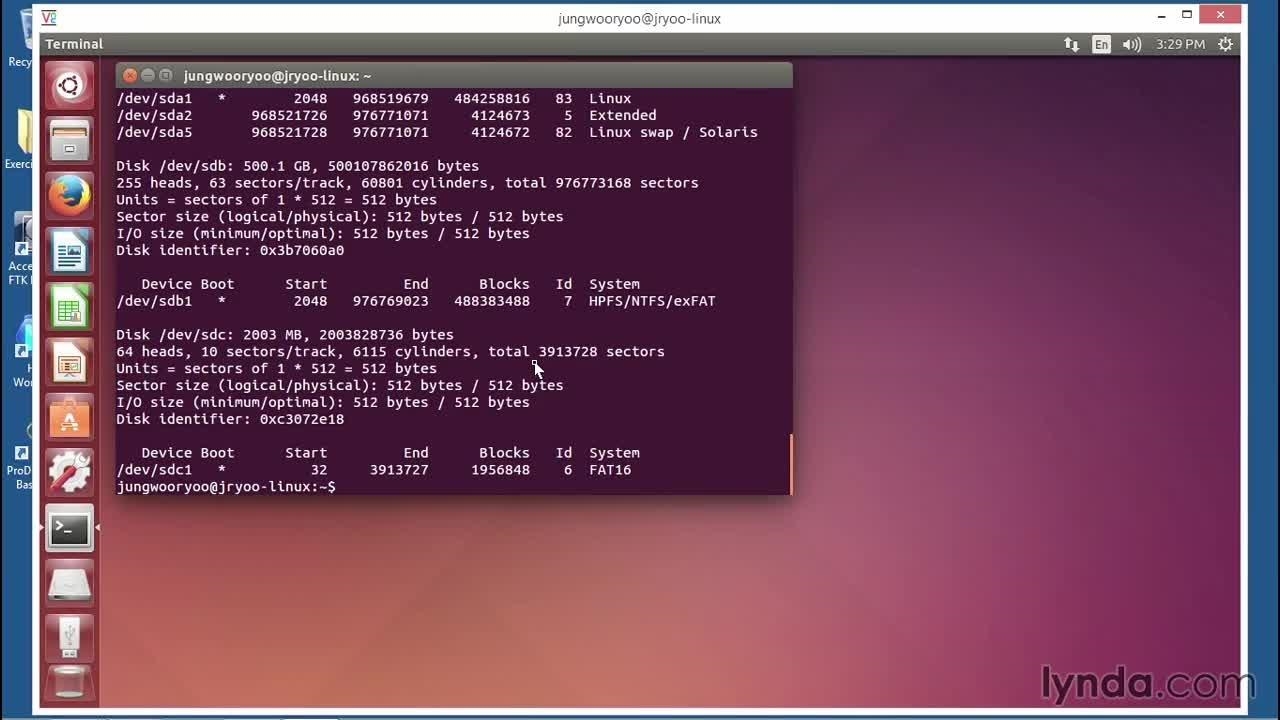Open the USB drive in launcher

(x=69, y=637)
